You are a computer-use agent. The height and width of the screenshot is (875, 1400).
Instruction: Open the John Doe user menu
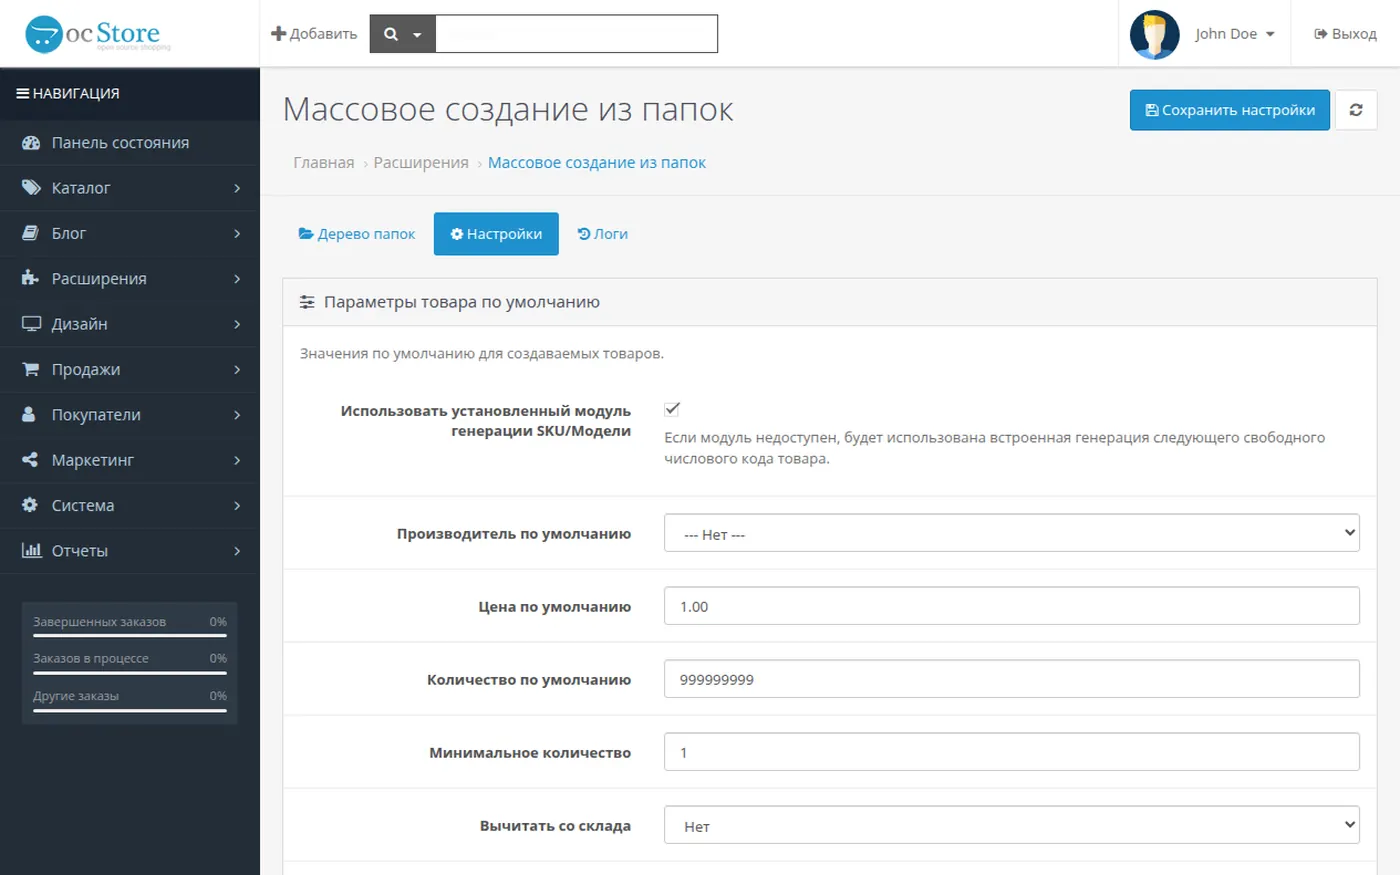(x=1235, y=34)
